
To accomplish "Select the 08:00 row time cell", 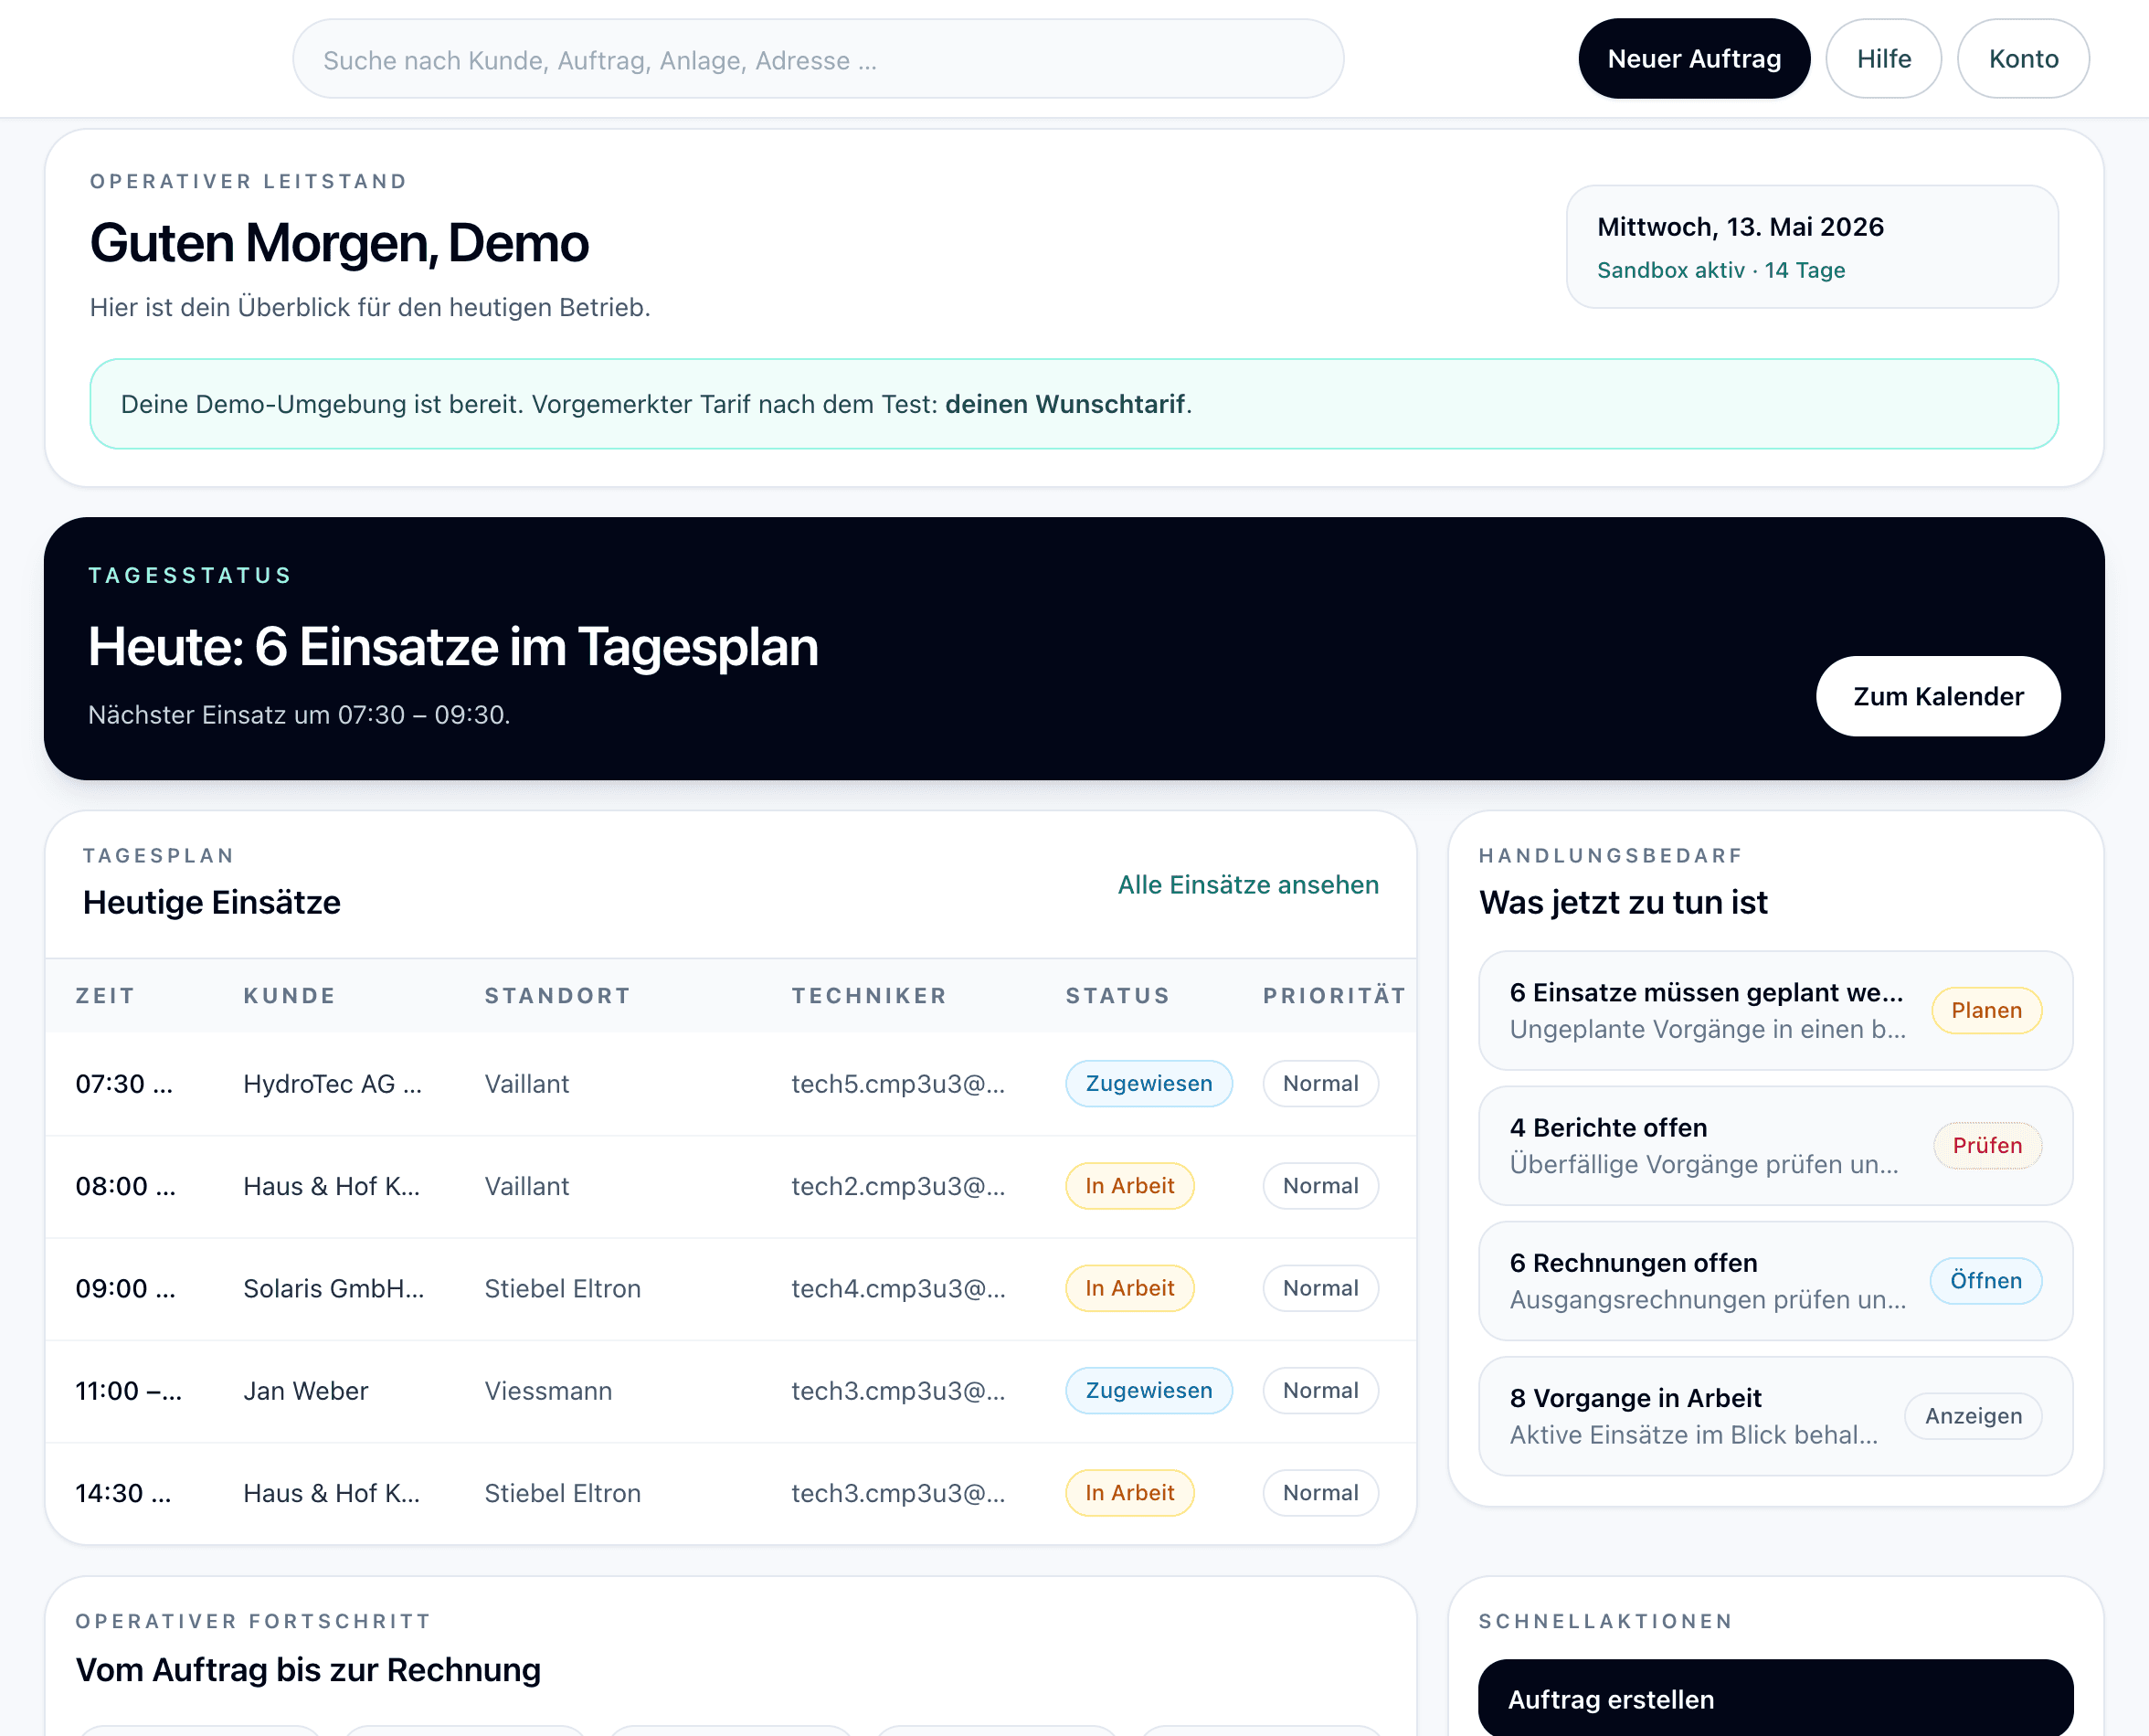I will click(125, 1186).
